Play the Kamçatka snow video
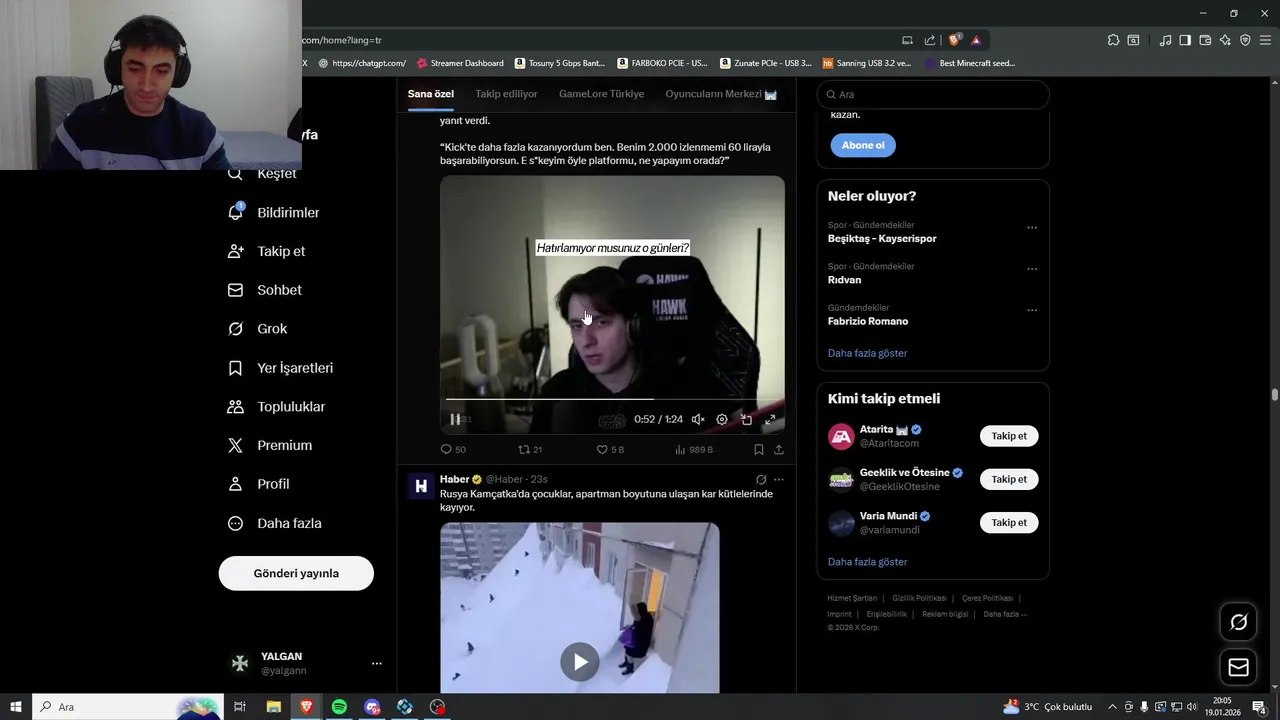 click(579, 661)
